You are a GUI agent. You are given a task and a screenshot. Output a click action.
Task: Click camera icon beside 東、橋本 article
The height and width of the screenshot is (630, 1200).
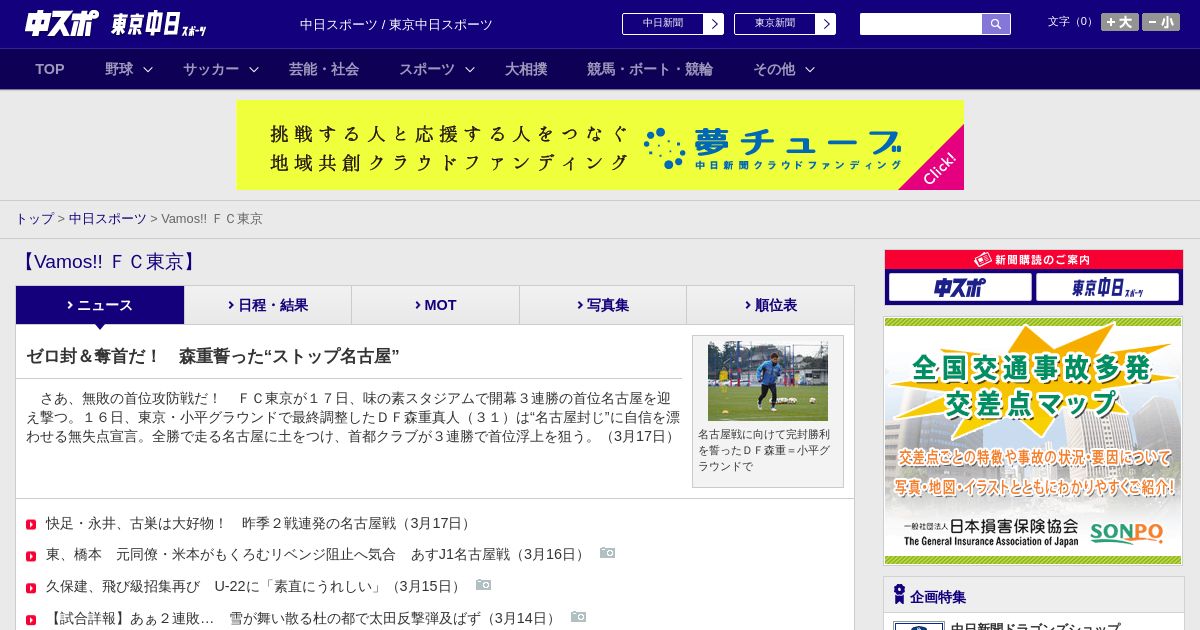[x=607, y=553]
